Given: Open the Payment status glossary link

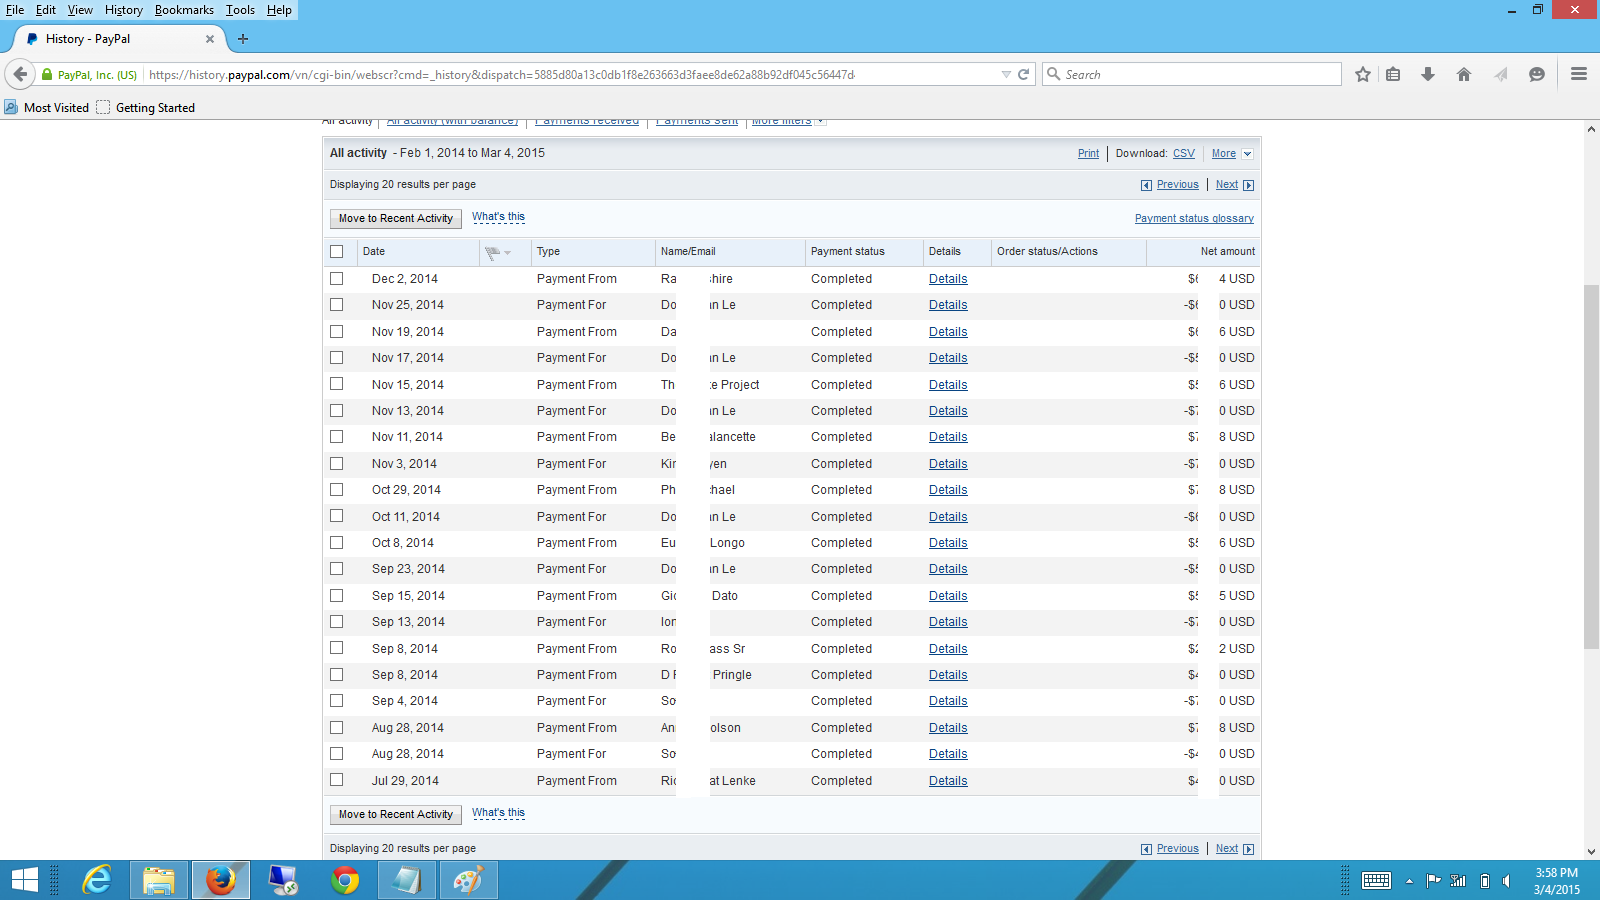Looking at the screenshot, I should pos(1194,219).
